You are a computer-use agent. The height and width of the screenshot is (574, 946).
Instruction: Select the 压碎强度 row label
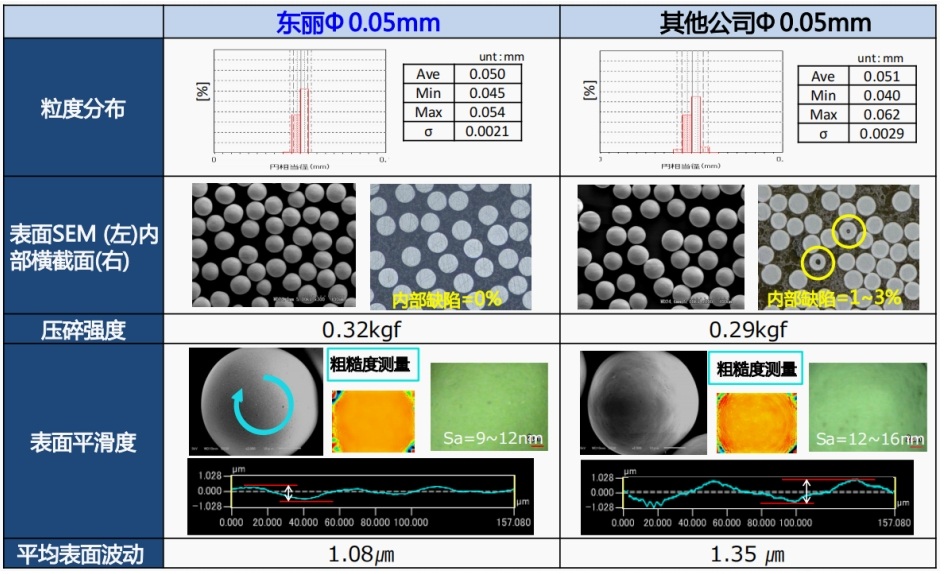click(83, 330)
